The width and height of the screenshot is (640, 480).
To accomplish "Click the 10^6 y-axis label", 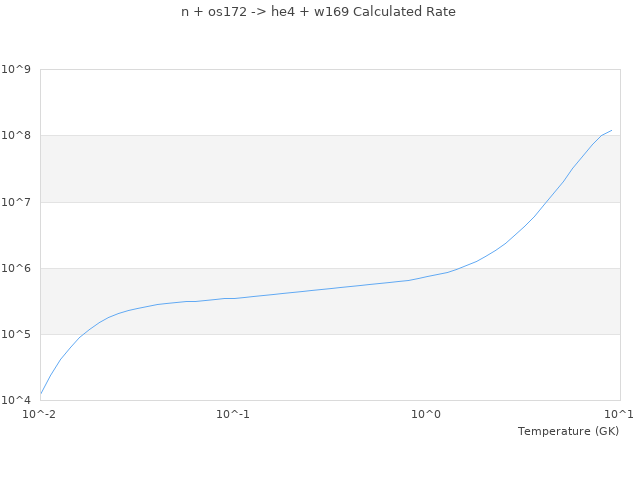I will (17, 268).
